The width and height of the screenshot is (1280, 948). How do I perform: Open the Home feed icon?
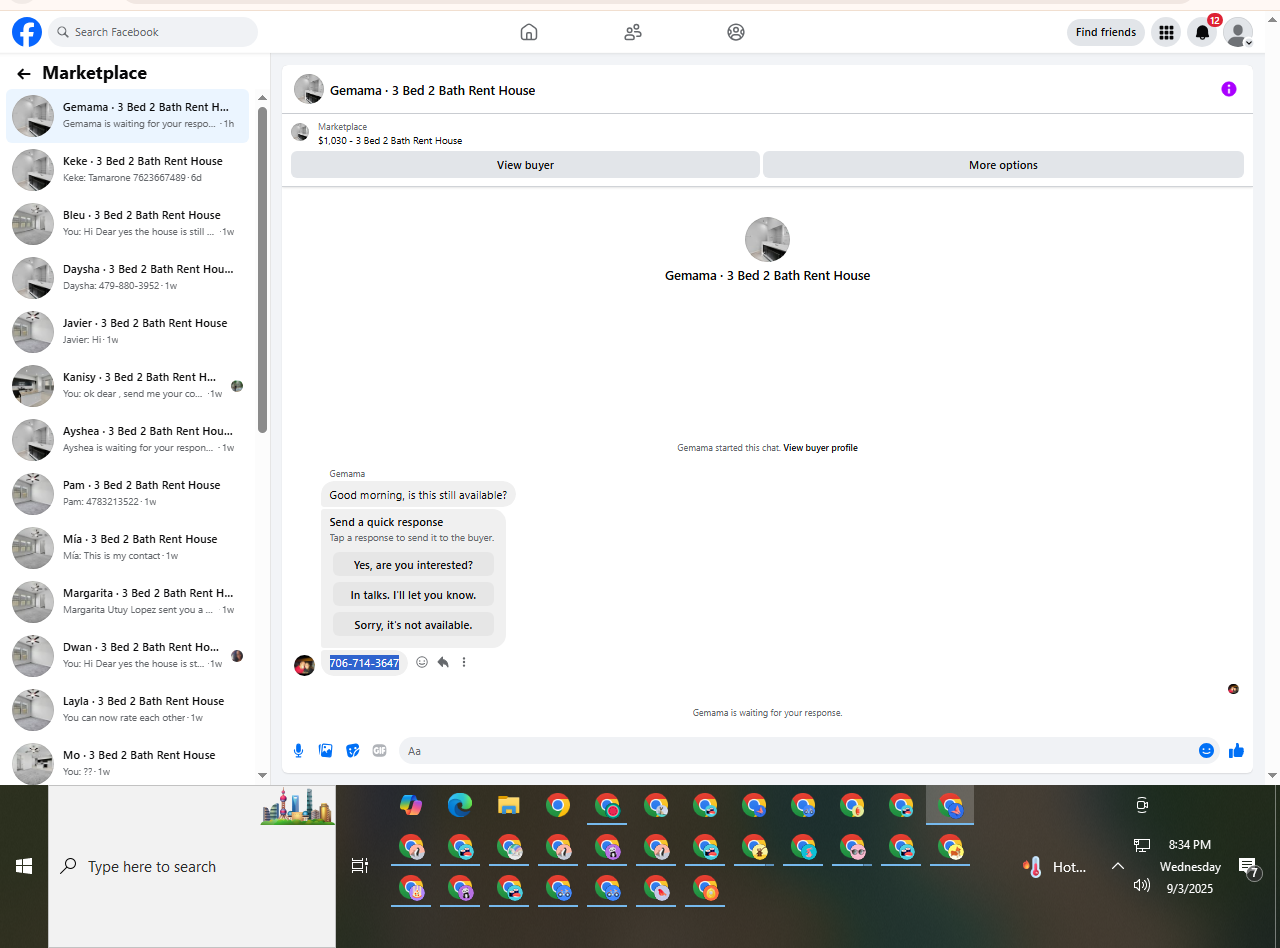529,32
